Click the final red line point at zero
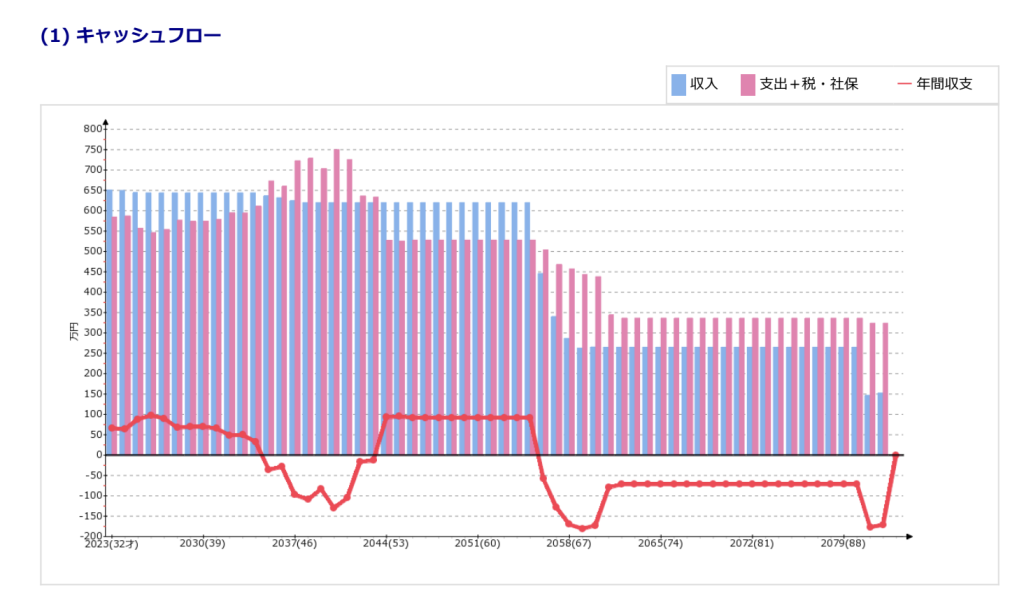The height and width of the screenshot is (610, 1024). point(895,455)
